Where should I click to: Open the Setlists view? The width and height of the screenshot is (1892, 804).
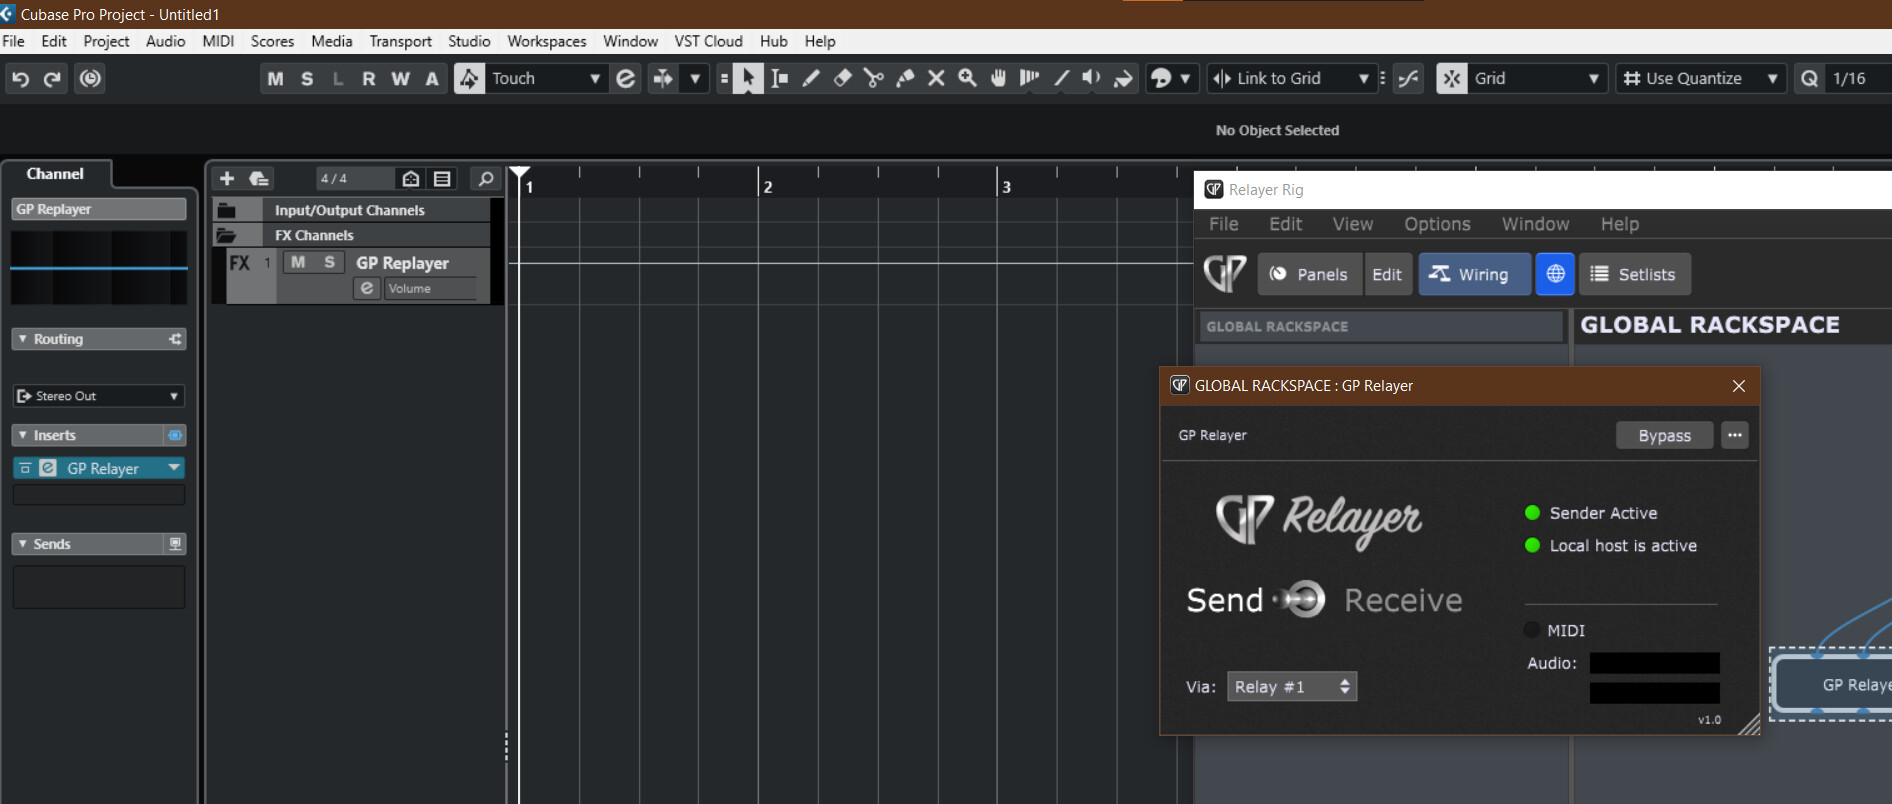point(1634,274)
